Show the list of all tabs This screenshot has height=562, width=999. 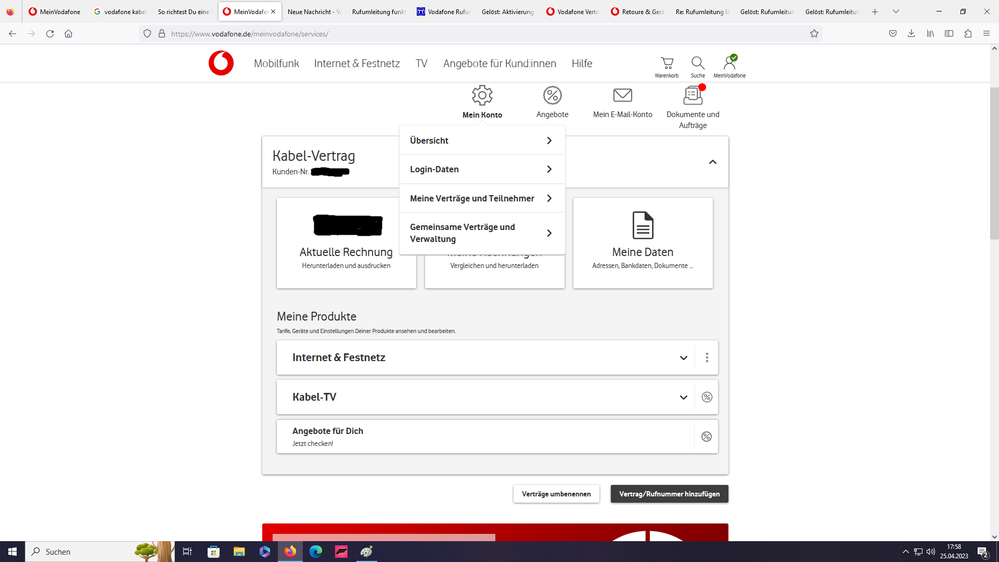click(x=896, y=11)
